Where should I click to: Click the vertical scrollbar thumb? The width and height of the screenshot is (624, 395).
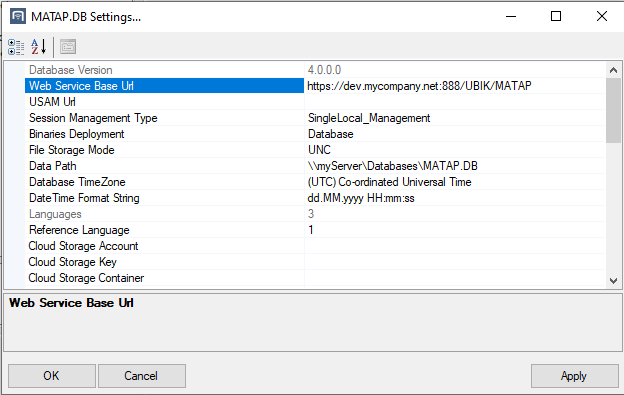(613, 110)
